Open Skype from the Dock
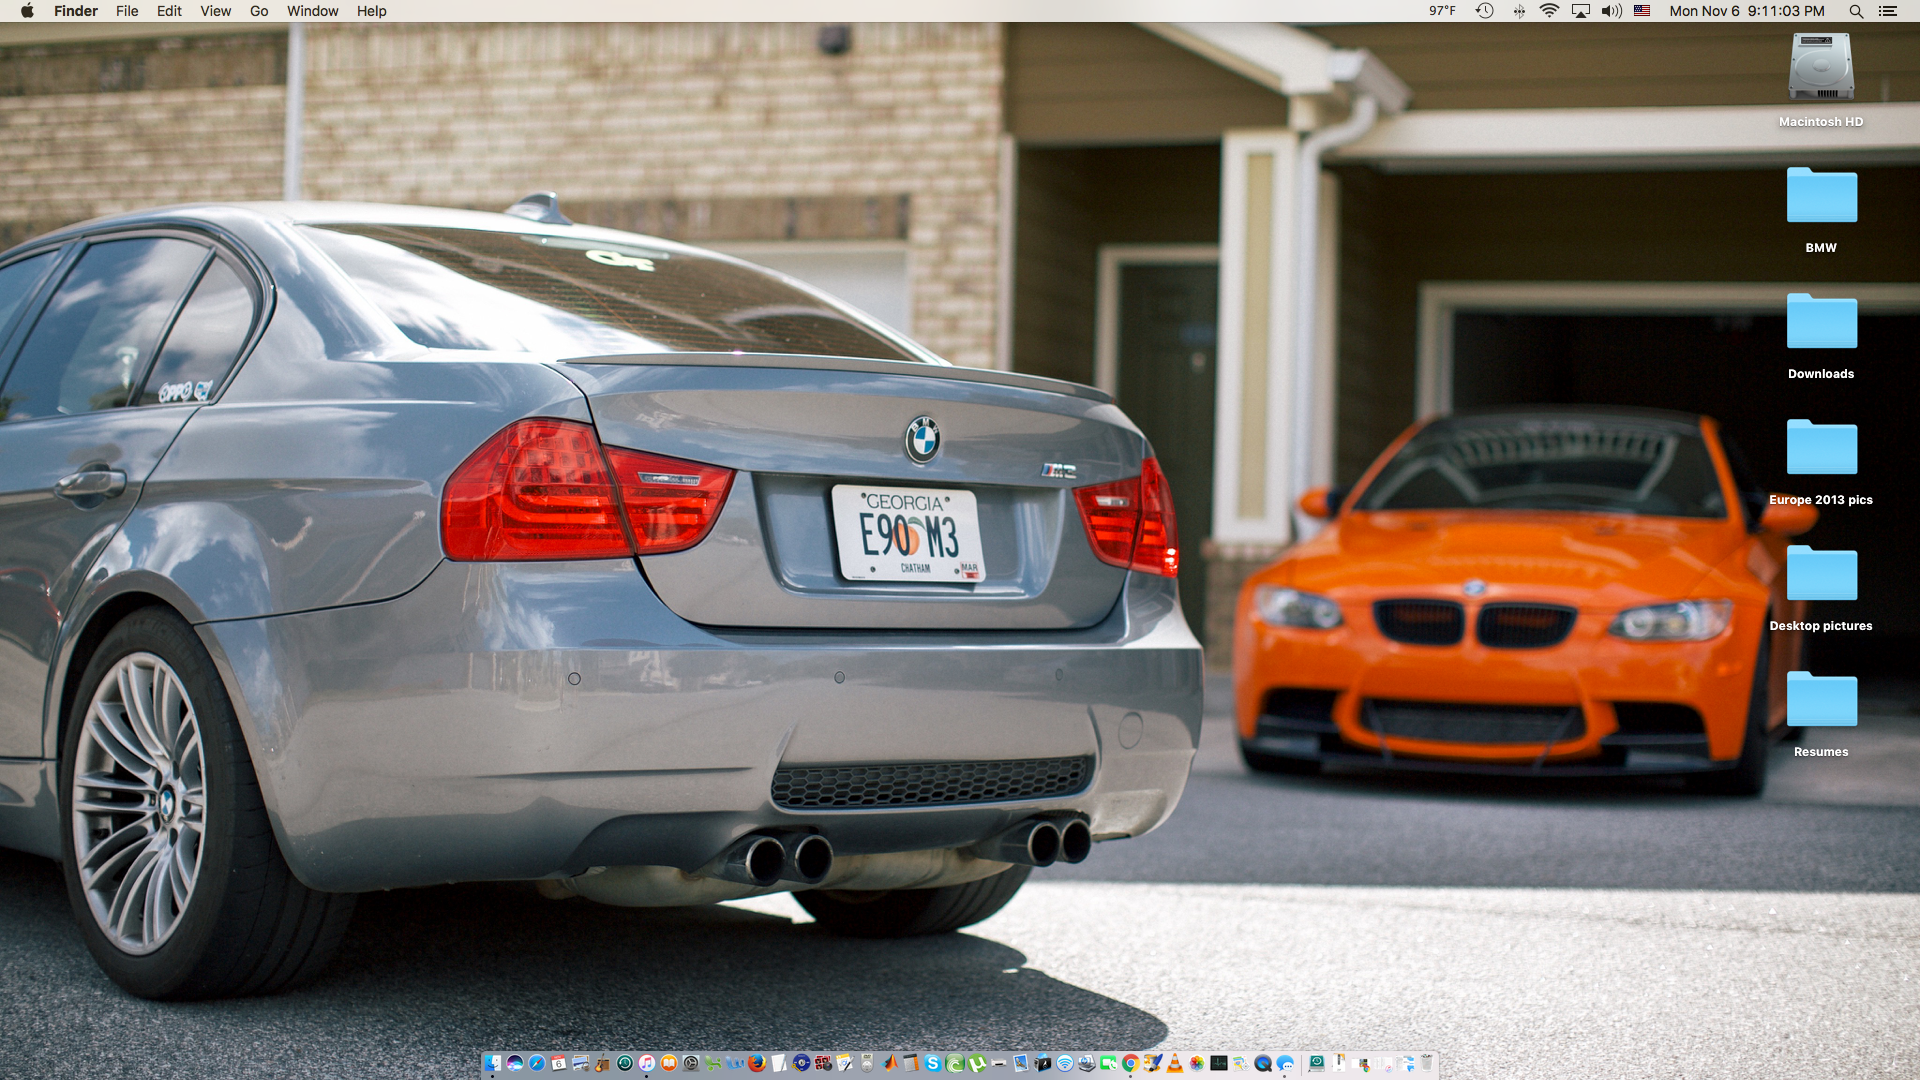Image resolution: width=1920 pixels, height=1080 pixels. click(933, 1063)
